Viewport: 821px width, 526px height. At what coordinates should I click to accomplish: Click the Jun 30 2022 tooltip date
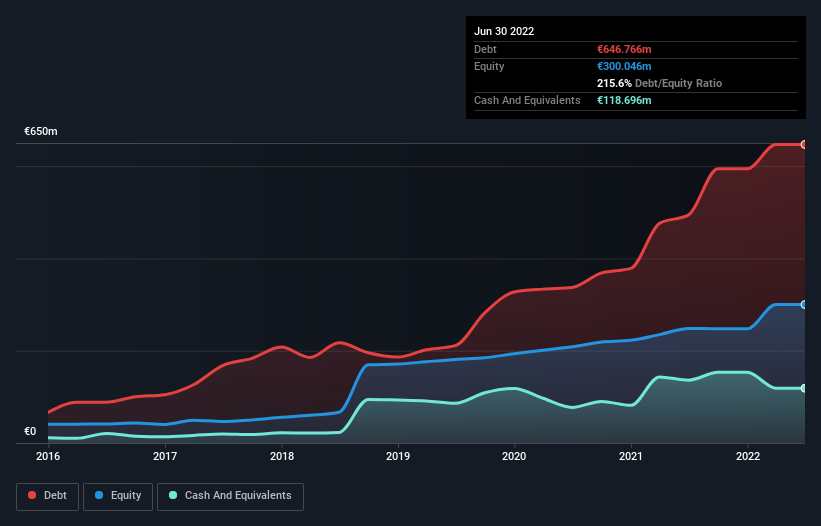coord(504,31)
